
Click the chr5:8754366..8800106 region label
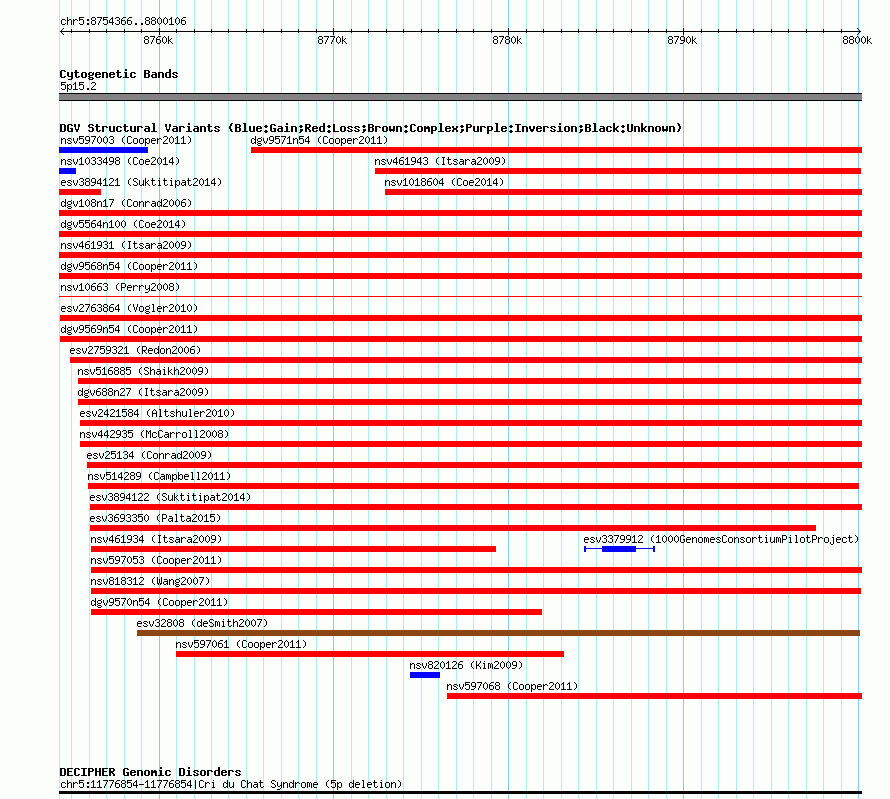tap(123, 22)
